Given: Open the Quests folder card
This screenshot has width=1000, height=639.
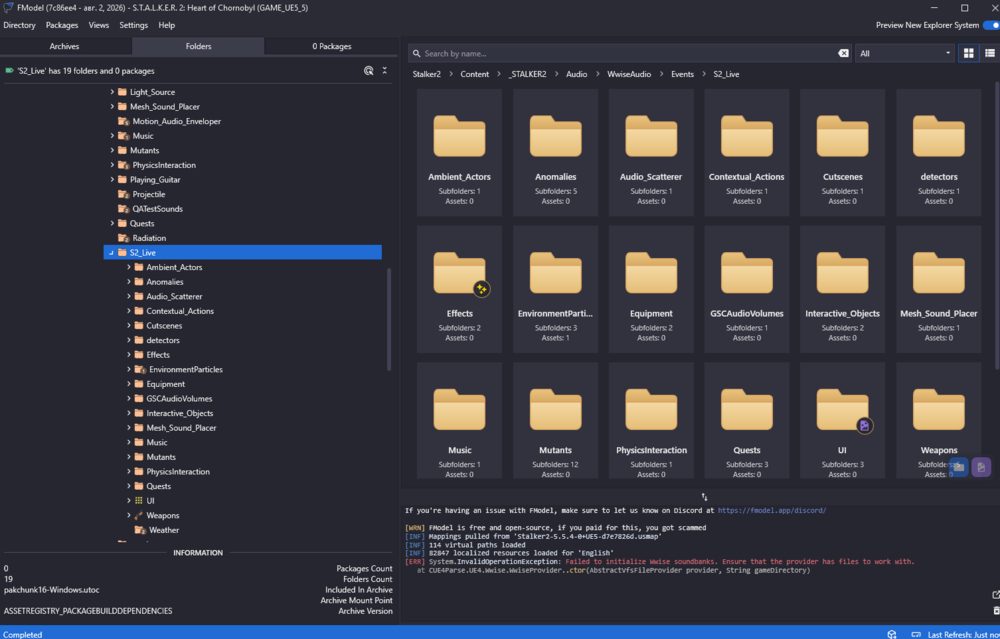Looking at the screenshot, I should click(747, 421).
